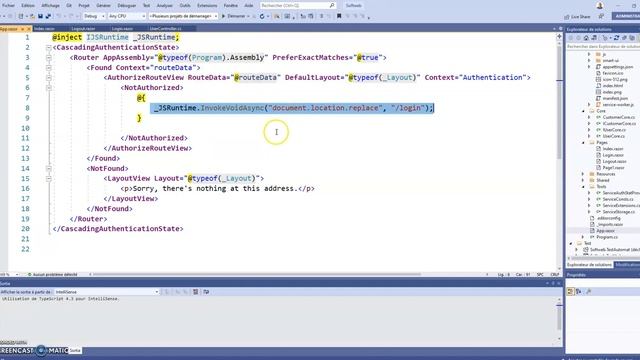Screen dimensions: 640x360
Task: Click the alphabetical sort icon in Propriétés panel
Action: 579,291
